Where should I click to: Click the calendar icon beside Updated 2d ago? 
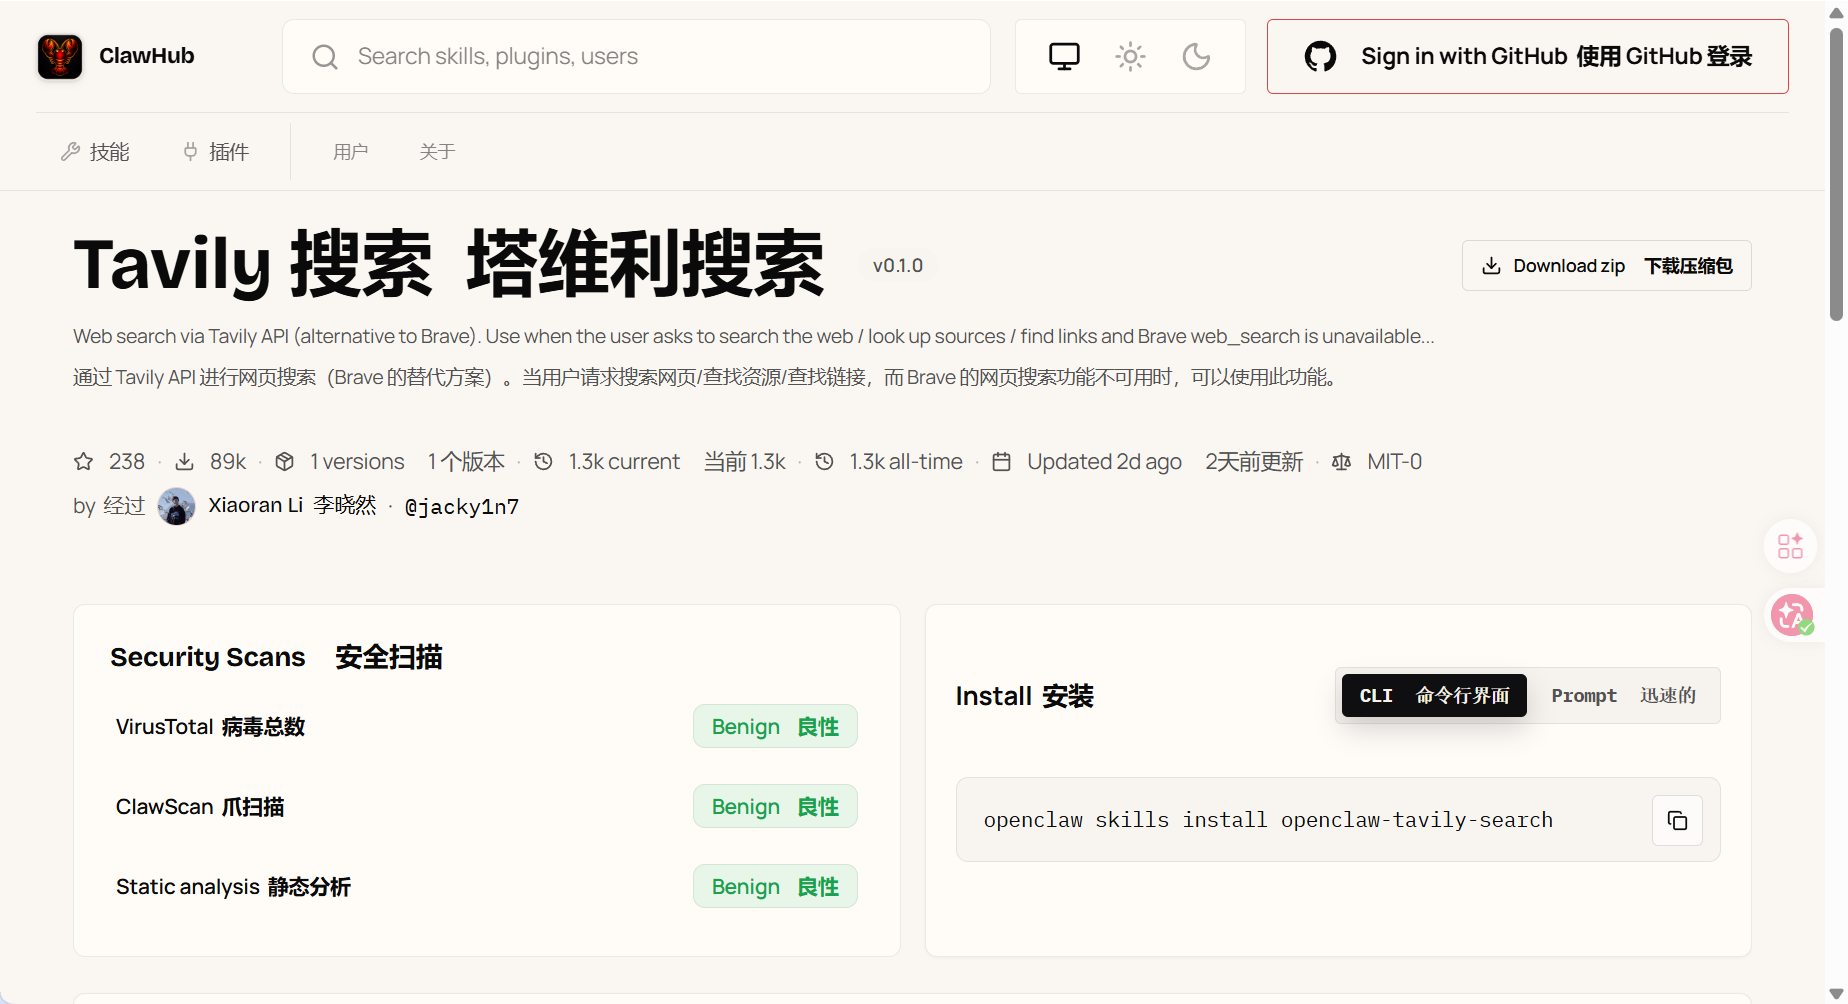(1001, 462)
